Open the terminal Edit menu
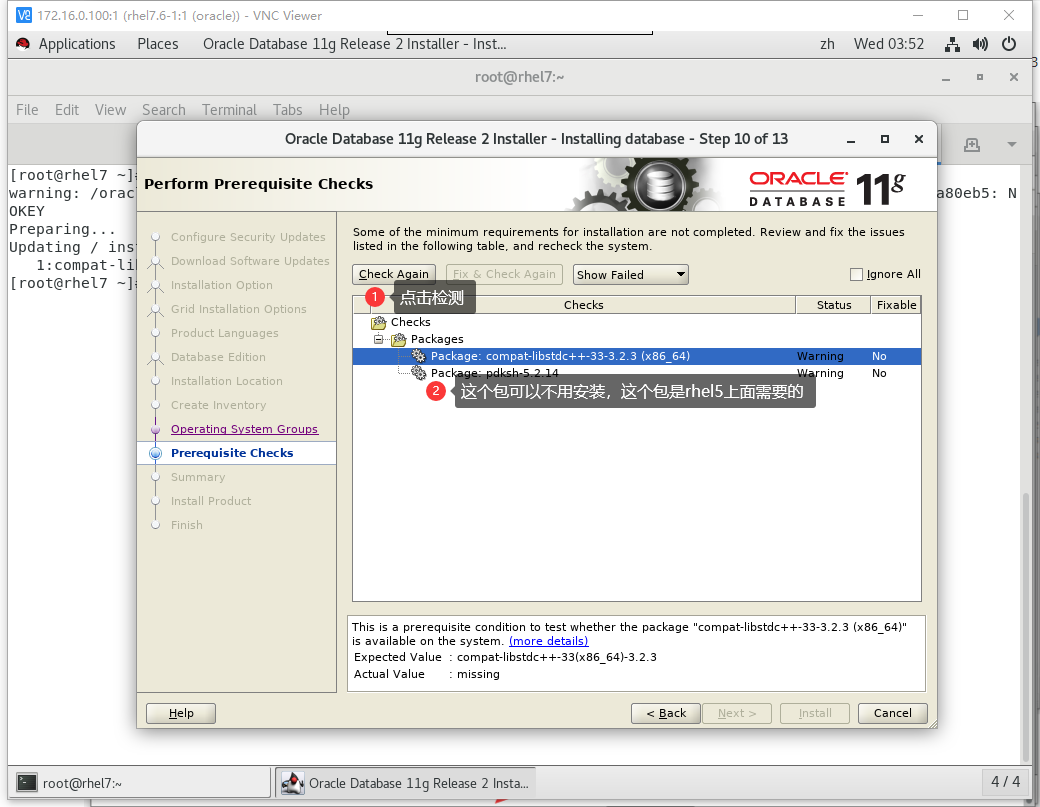This screenshot has height=807, width=1040. tap(67, 110)
